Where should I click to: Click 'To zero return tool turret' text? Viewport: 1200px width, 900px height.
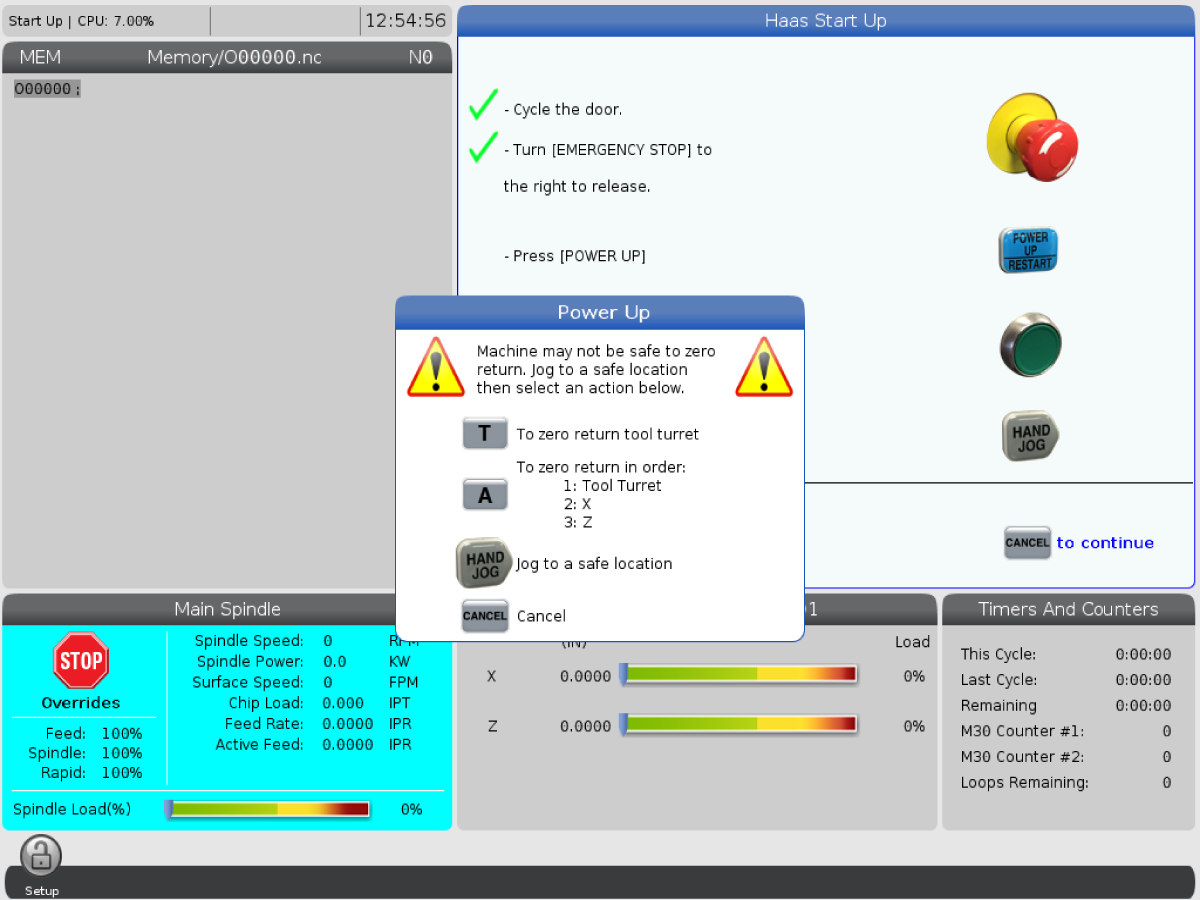tap(608, 435)
